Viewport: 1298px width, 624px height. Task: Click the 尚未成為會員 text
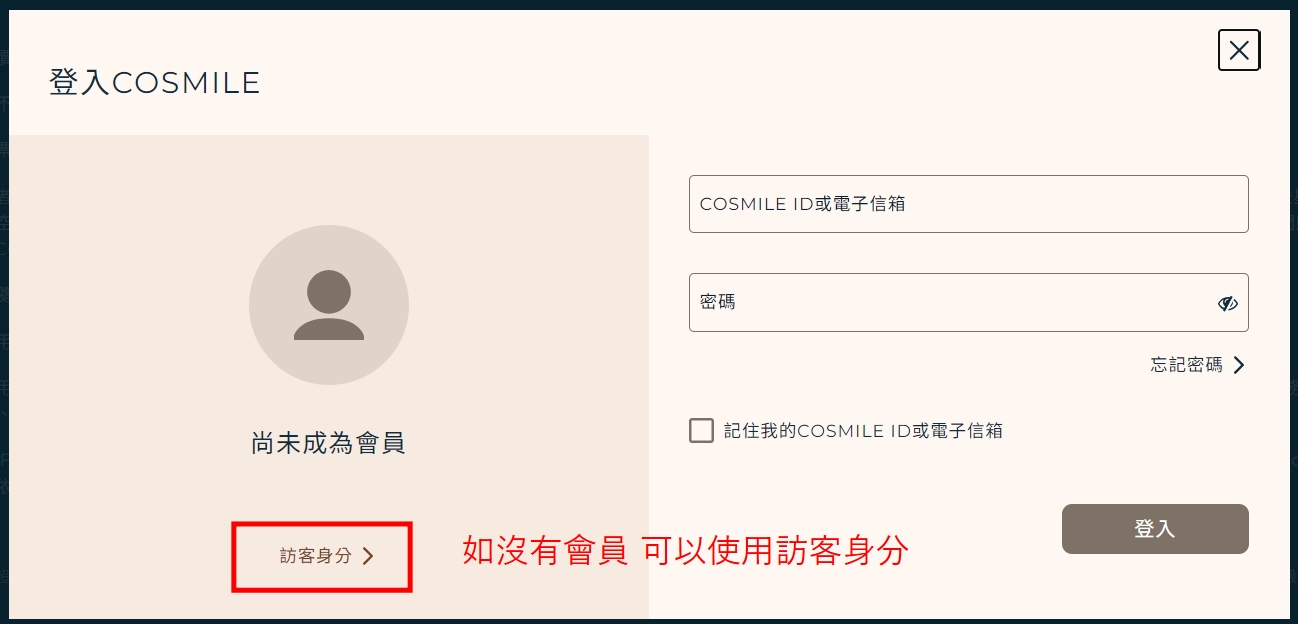pyautogui.click(x=328, y=443)
